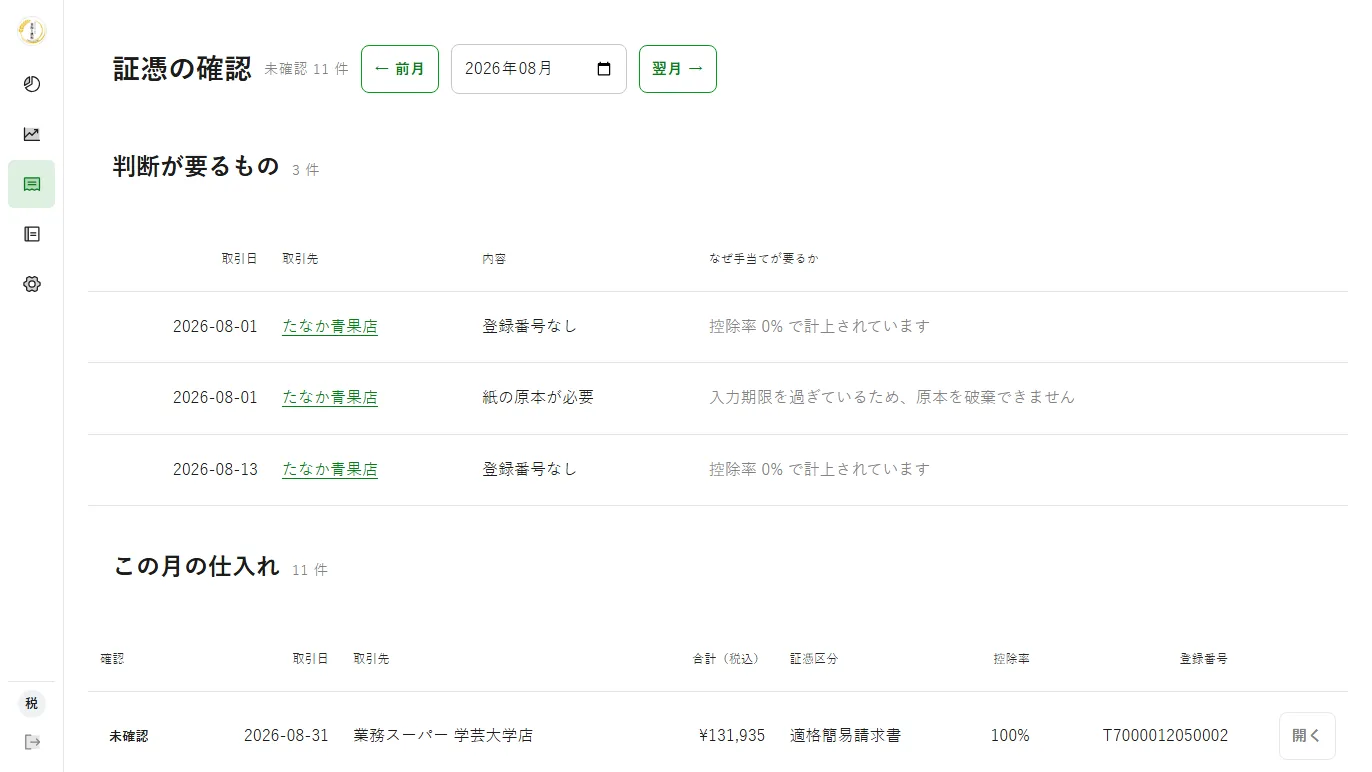Click the app logo at sidebar top
The image size is (1372, 772).
tap(32, 31)
